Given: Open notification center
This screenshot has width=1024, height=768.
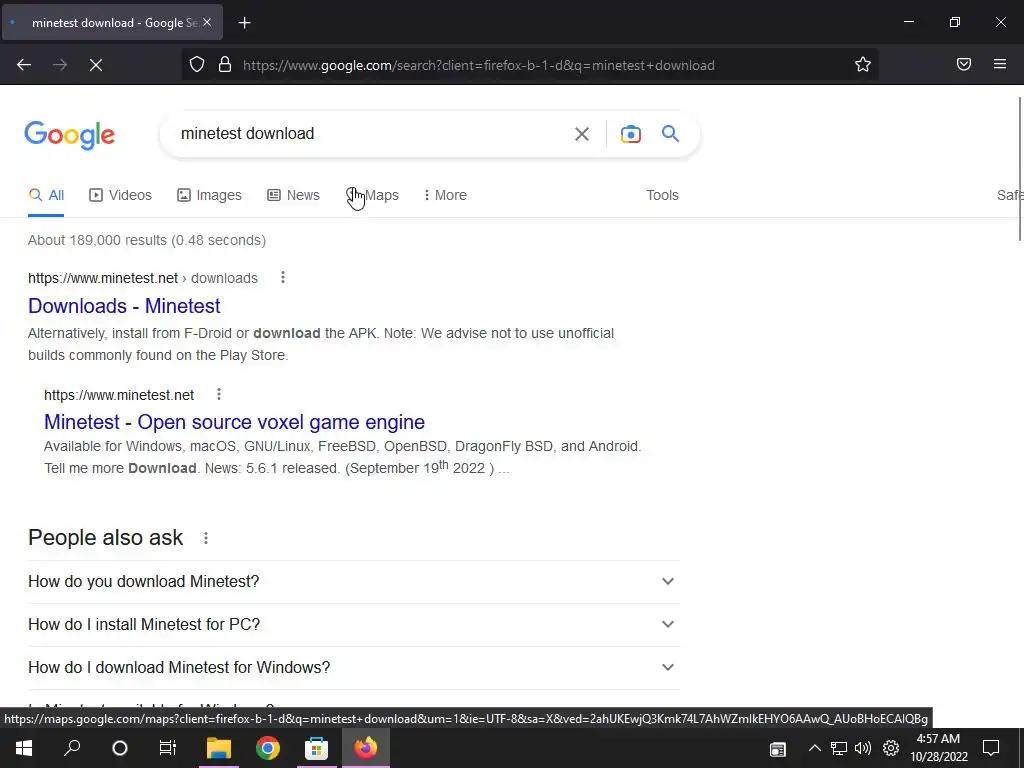Looking at the screenshot, I should click(x=991, y=748).
